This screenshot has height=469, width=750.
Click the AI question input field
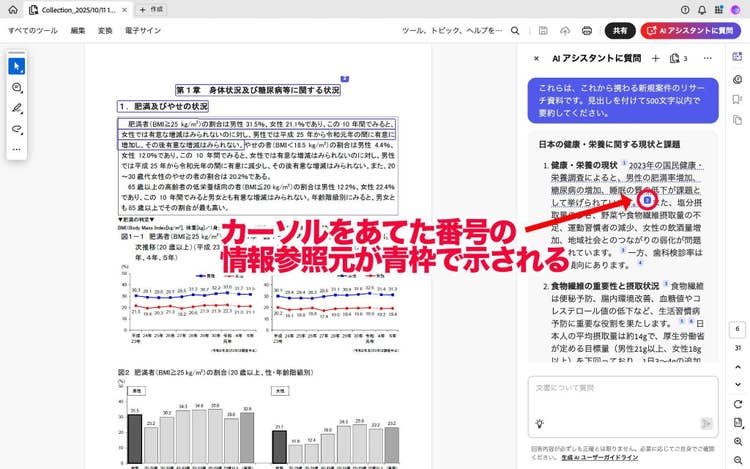point(620,390)
